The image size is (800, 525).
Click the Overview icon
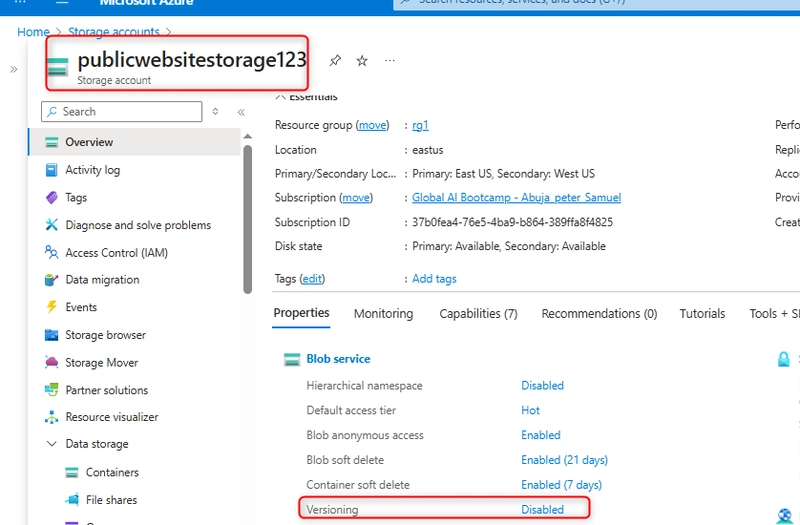point(52,142)
